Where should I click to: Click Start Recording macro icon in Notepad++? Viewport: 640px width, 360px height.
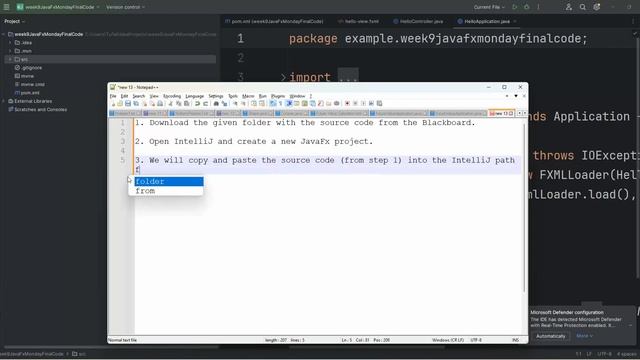(347, 104)
